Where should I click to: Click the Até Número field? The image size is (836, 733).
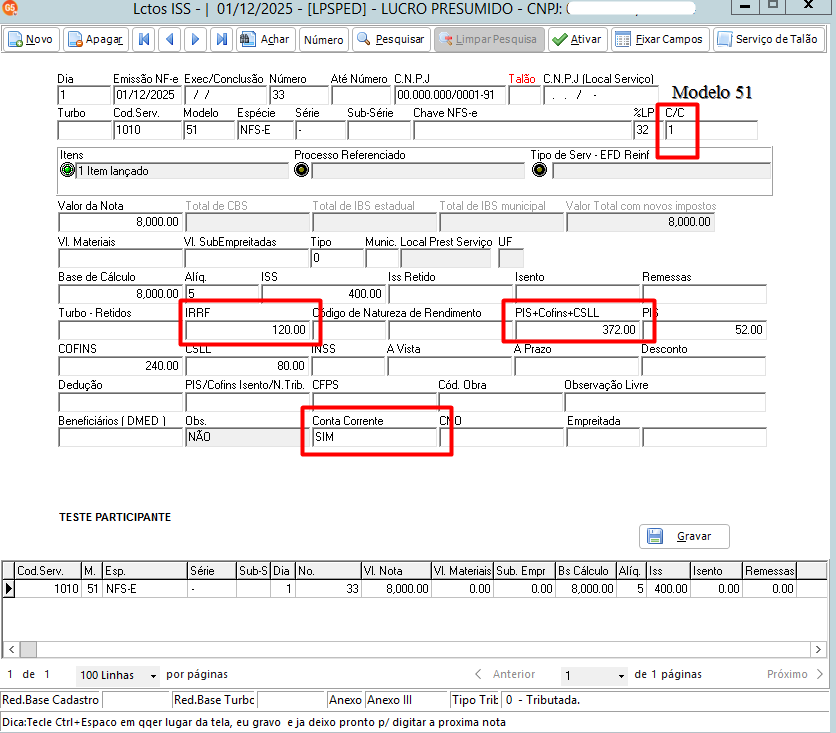[x=361, y=95]
